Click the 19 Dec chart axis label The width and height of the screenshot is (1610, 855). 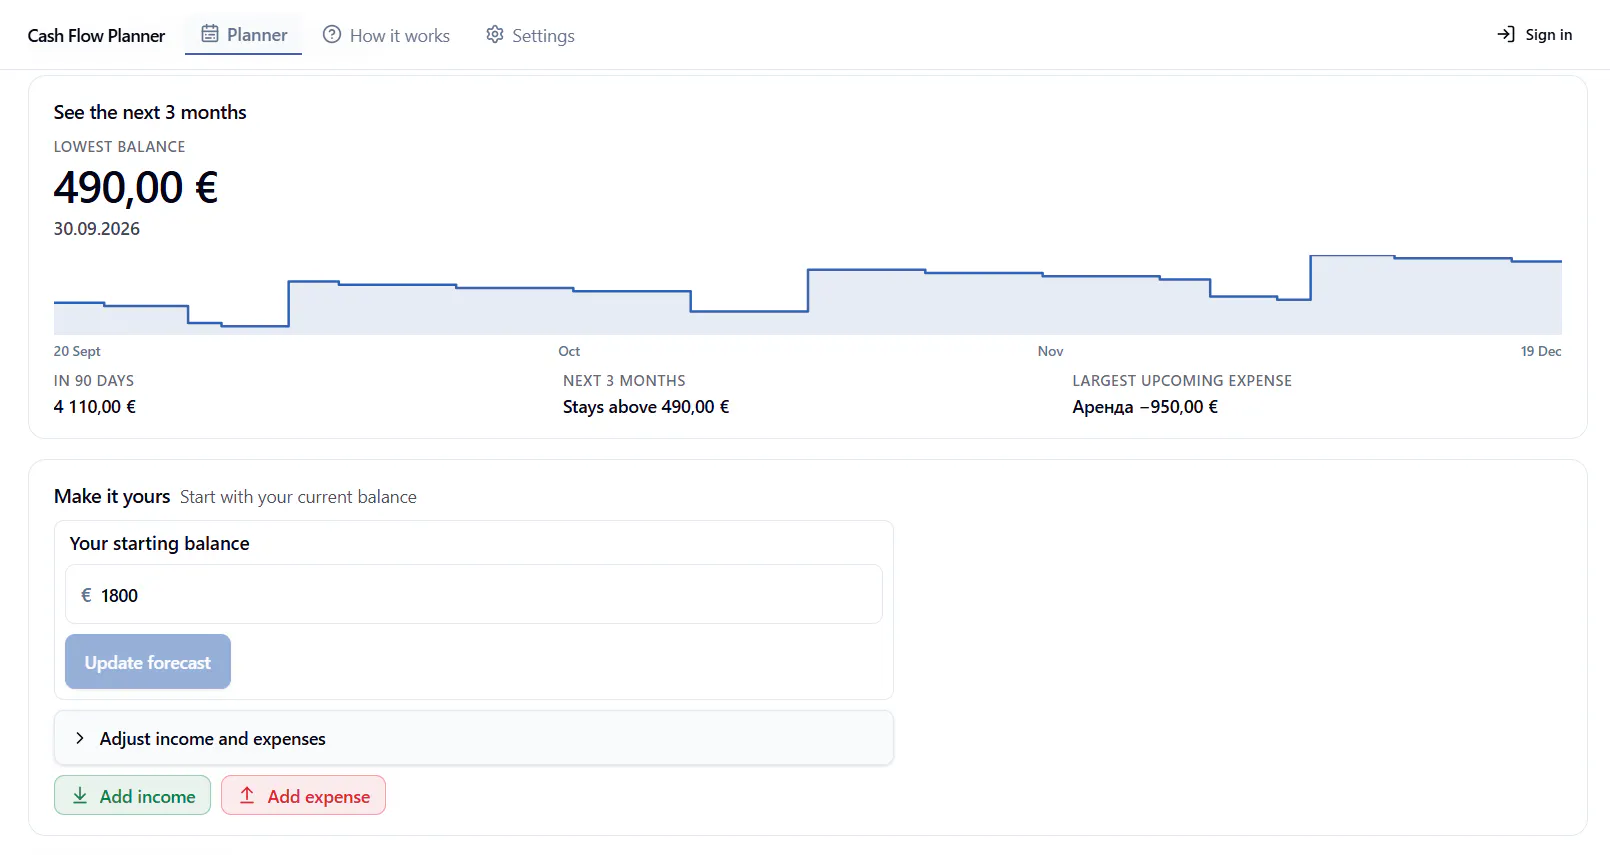(1541, 351)
